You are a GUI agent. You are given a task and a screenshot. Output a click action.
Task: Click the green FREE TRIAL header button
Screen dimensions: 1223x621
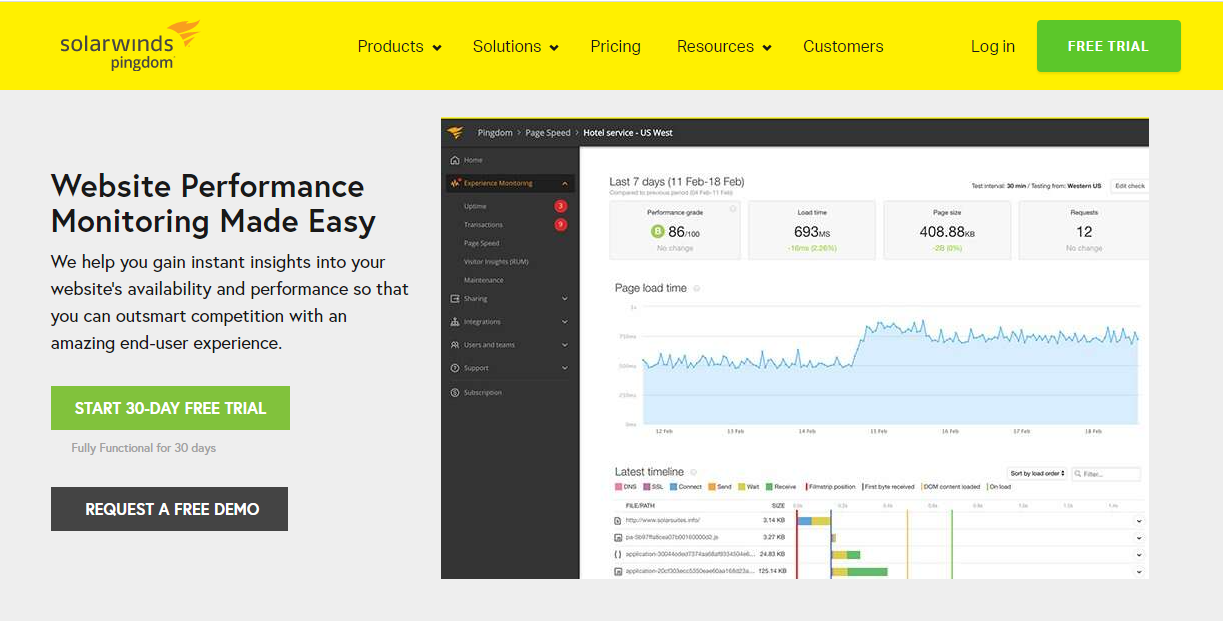[x=1108, y=46]
